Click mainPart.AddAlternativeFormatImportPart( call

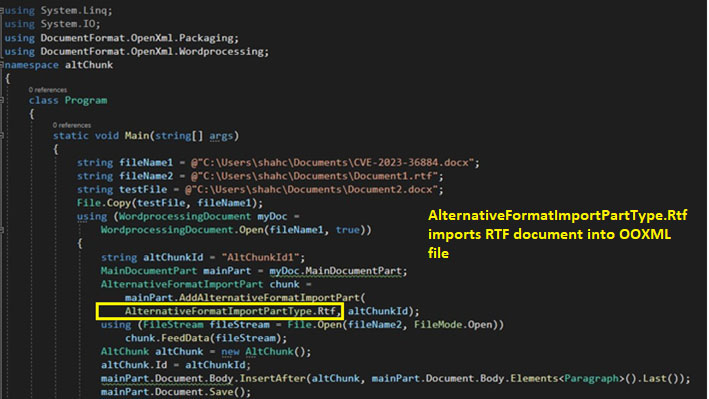[245, 298]
